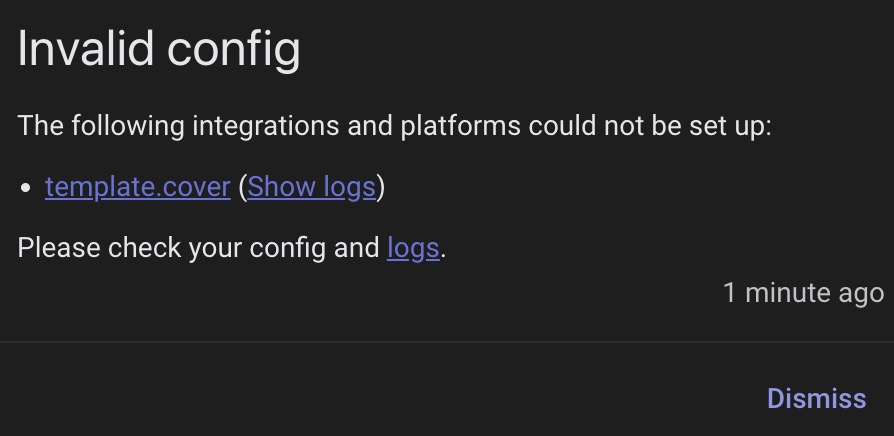Click the horizontal divider above Dismiss

tap(447, 342)
